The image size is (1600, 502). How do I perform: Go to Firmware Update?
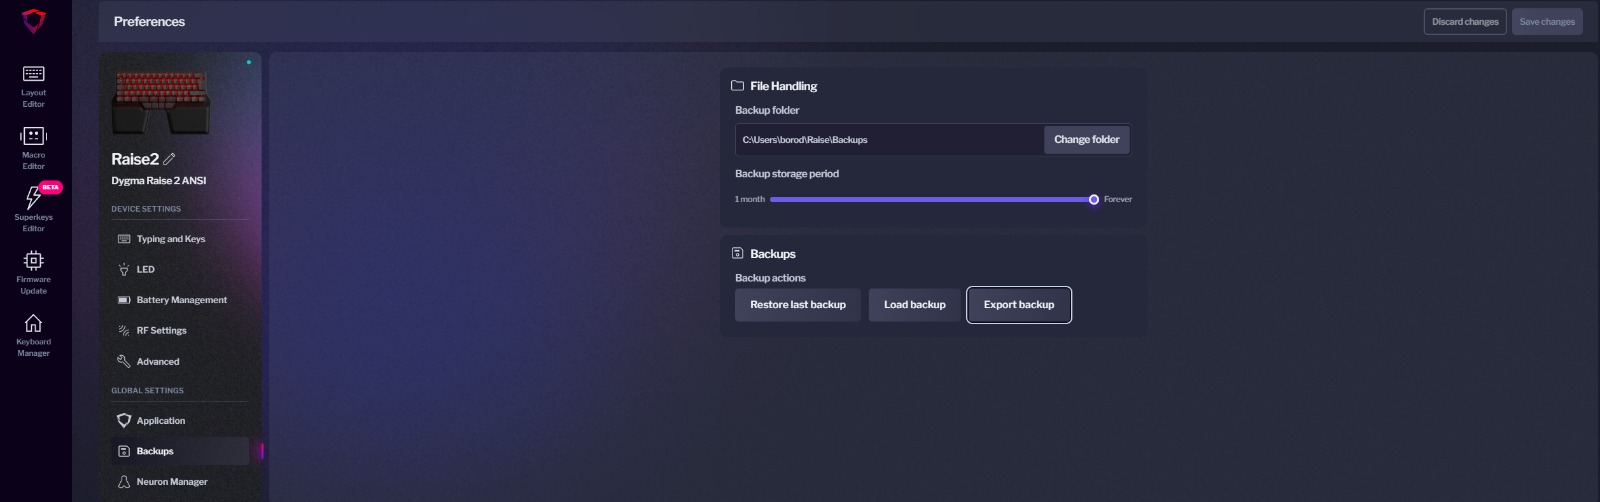[33, 272]
